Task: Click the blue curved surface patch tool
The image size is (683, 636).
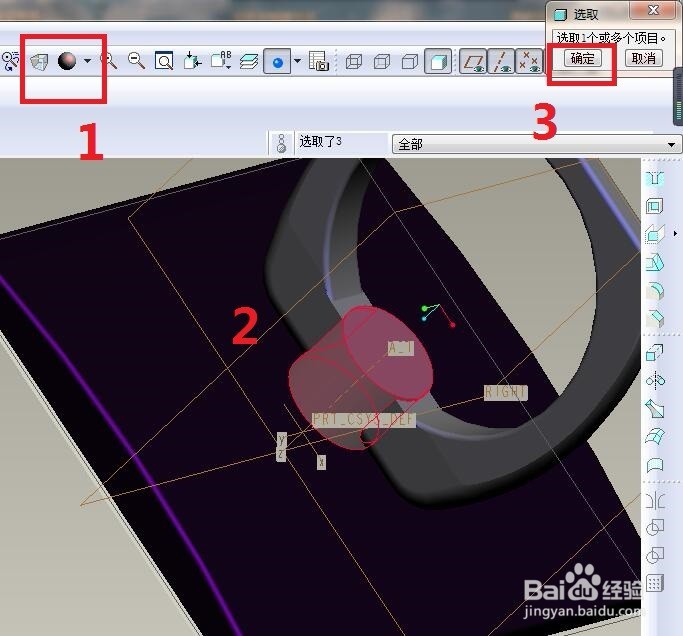Action: point(655,436)
